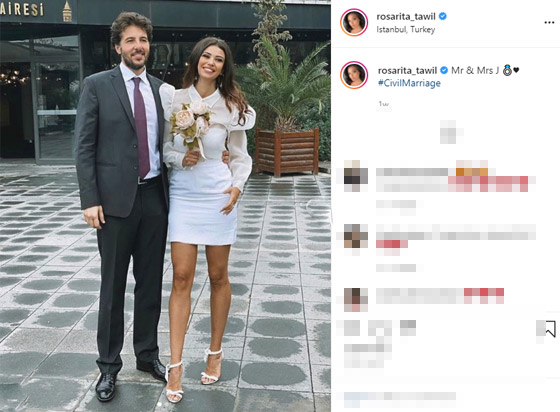This screenshot has height=412, width=560.
Task: Click the verified badge beside header username
Action: point(442,16)
